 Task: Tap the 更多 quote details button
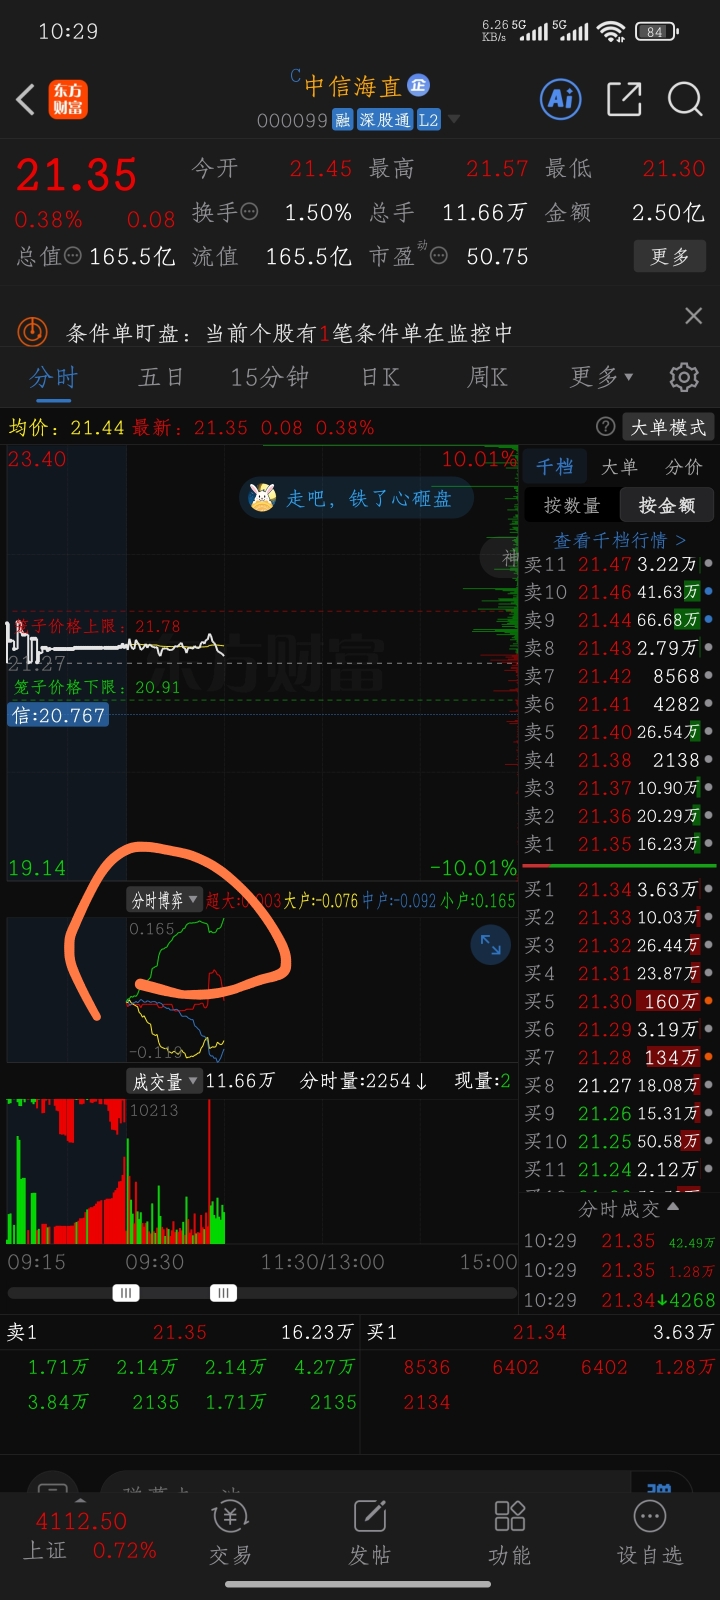point(670,256)
